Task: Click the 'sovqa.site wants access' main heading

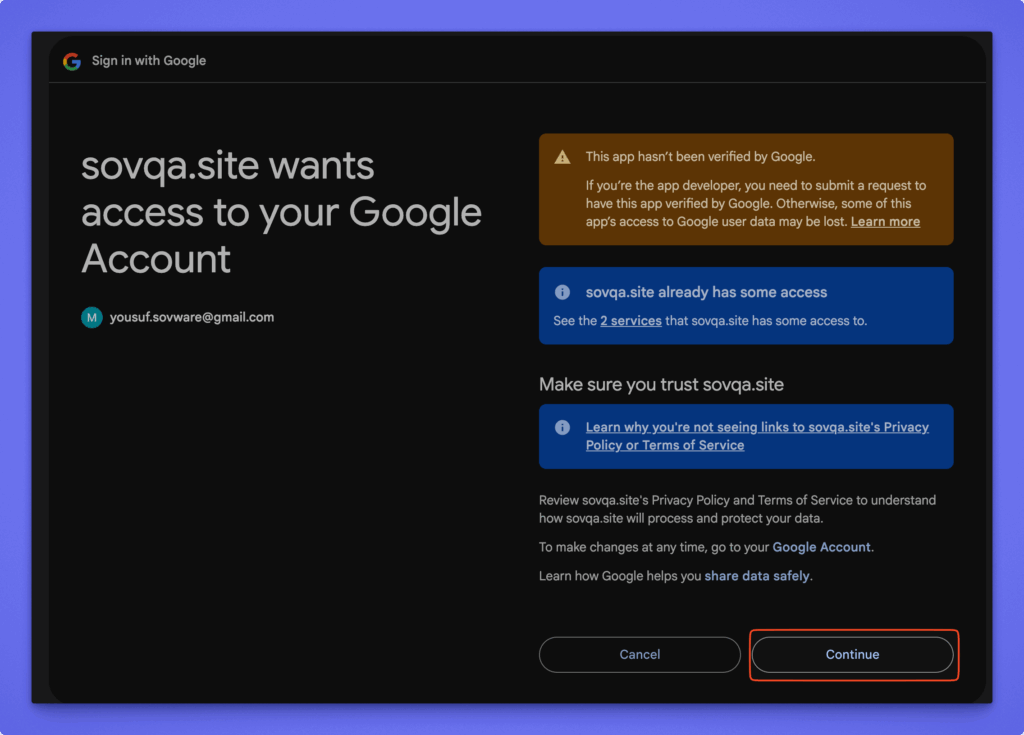Action: (281, 212)
